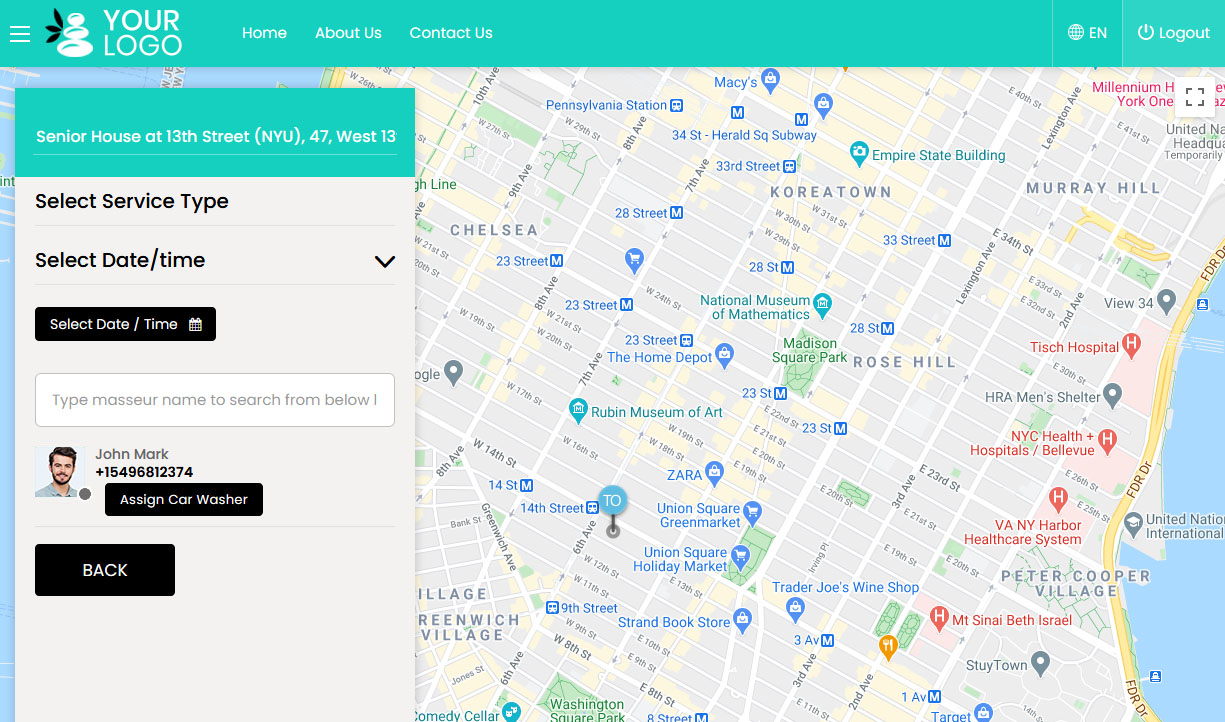
Task: Open the Contact Us page
Action: point(451,32)
